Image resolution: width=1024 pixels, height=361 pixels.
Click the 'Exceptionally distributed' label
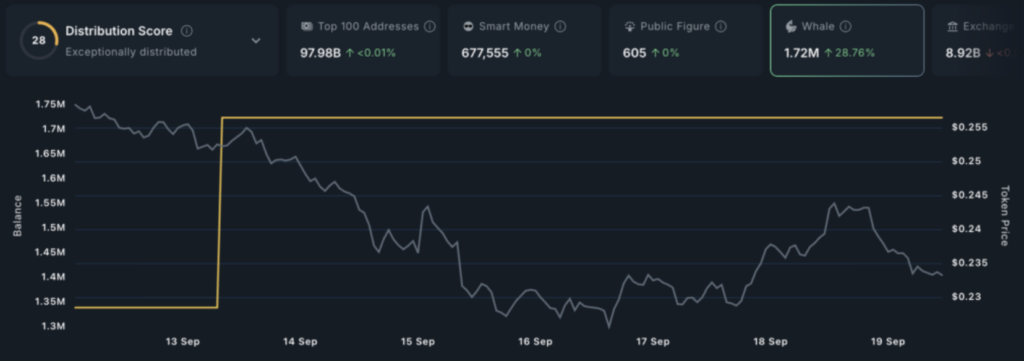pos(131,52)
